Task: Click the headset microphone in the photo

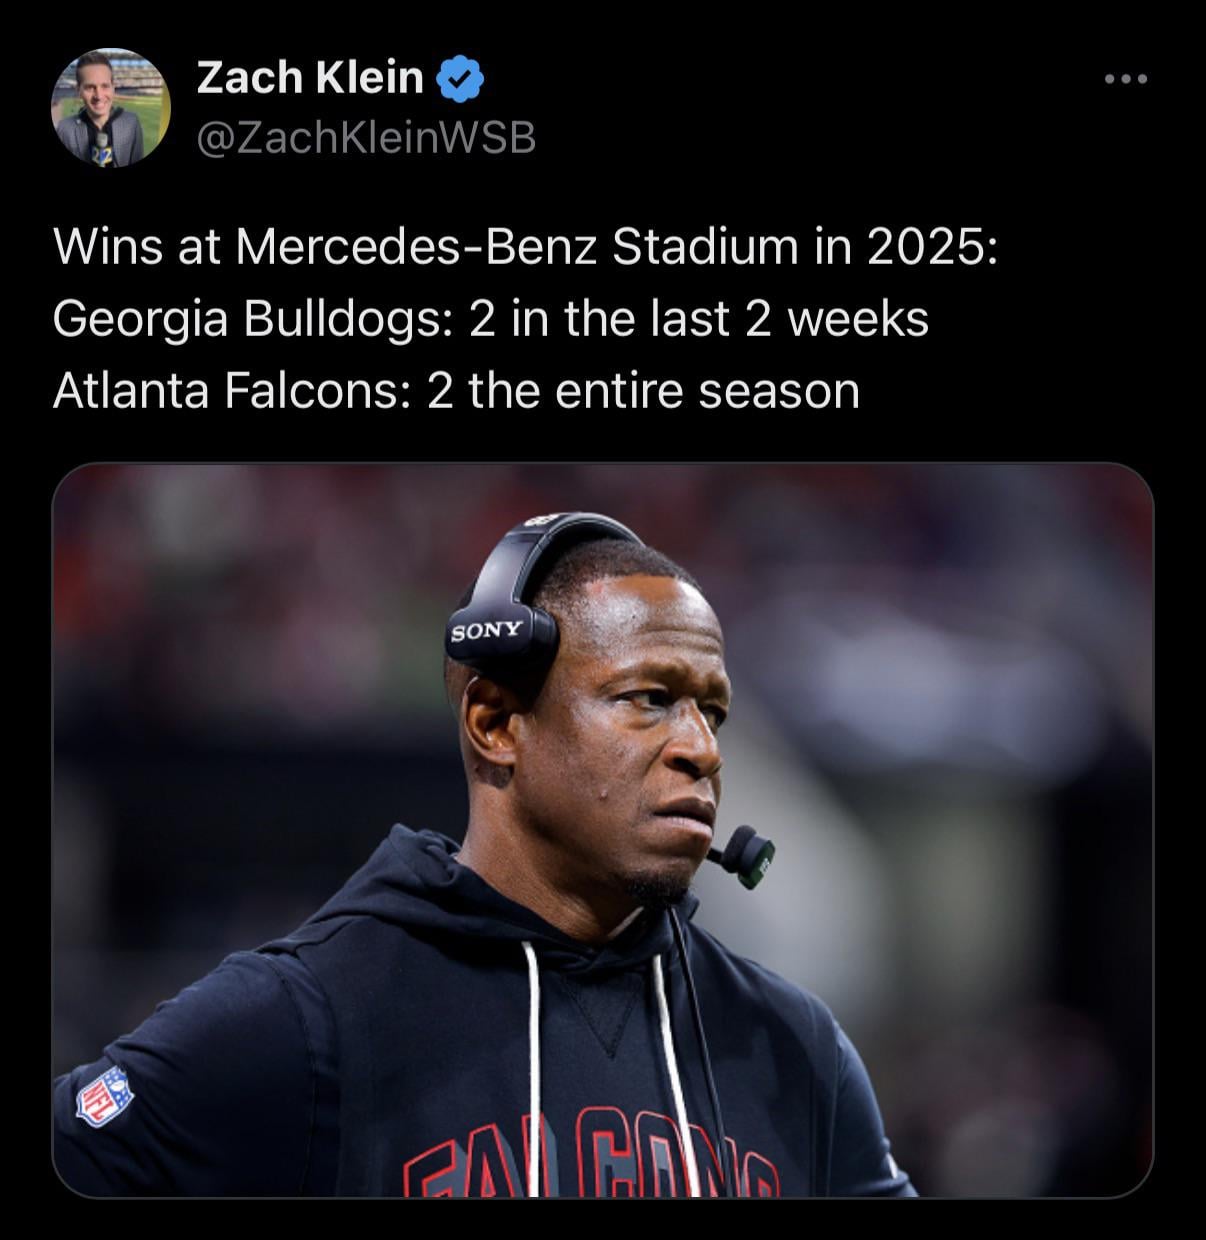Action: point(741,855)
